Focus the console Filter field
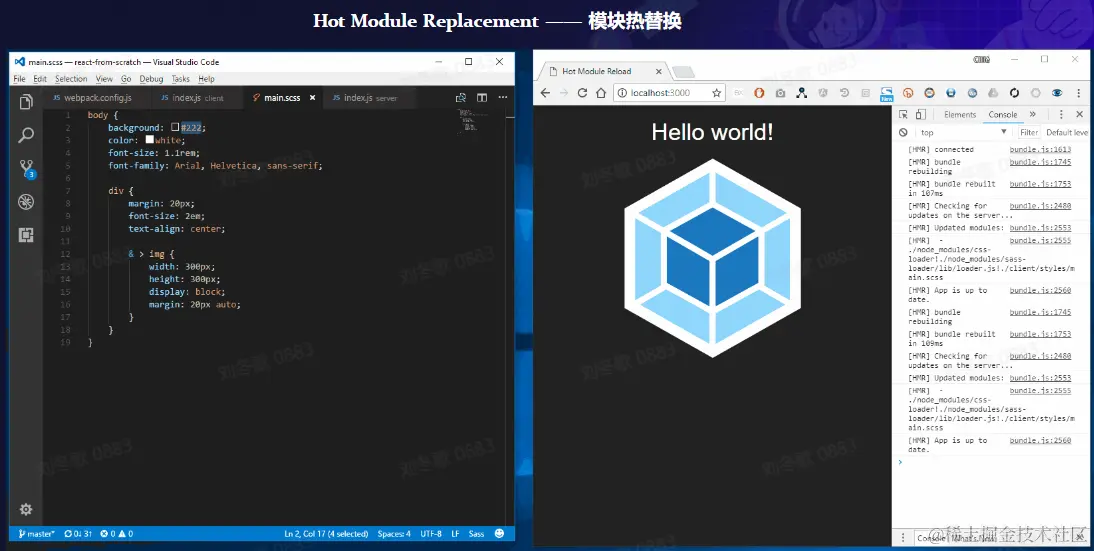The height and width of the screenshot is (551, 1094). 1029,133
